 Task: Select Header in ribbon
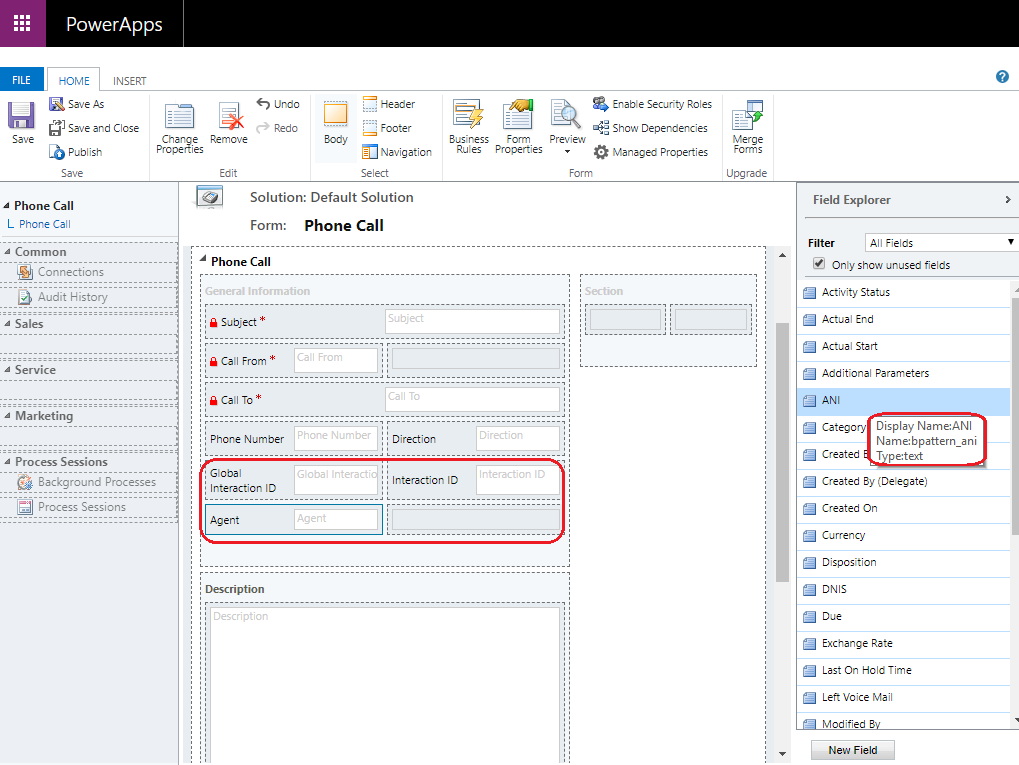389,104
